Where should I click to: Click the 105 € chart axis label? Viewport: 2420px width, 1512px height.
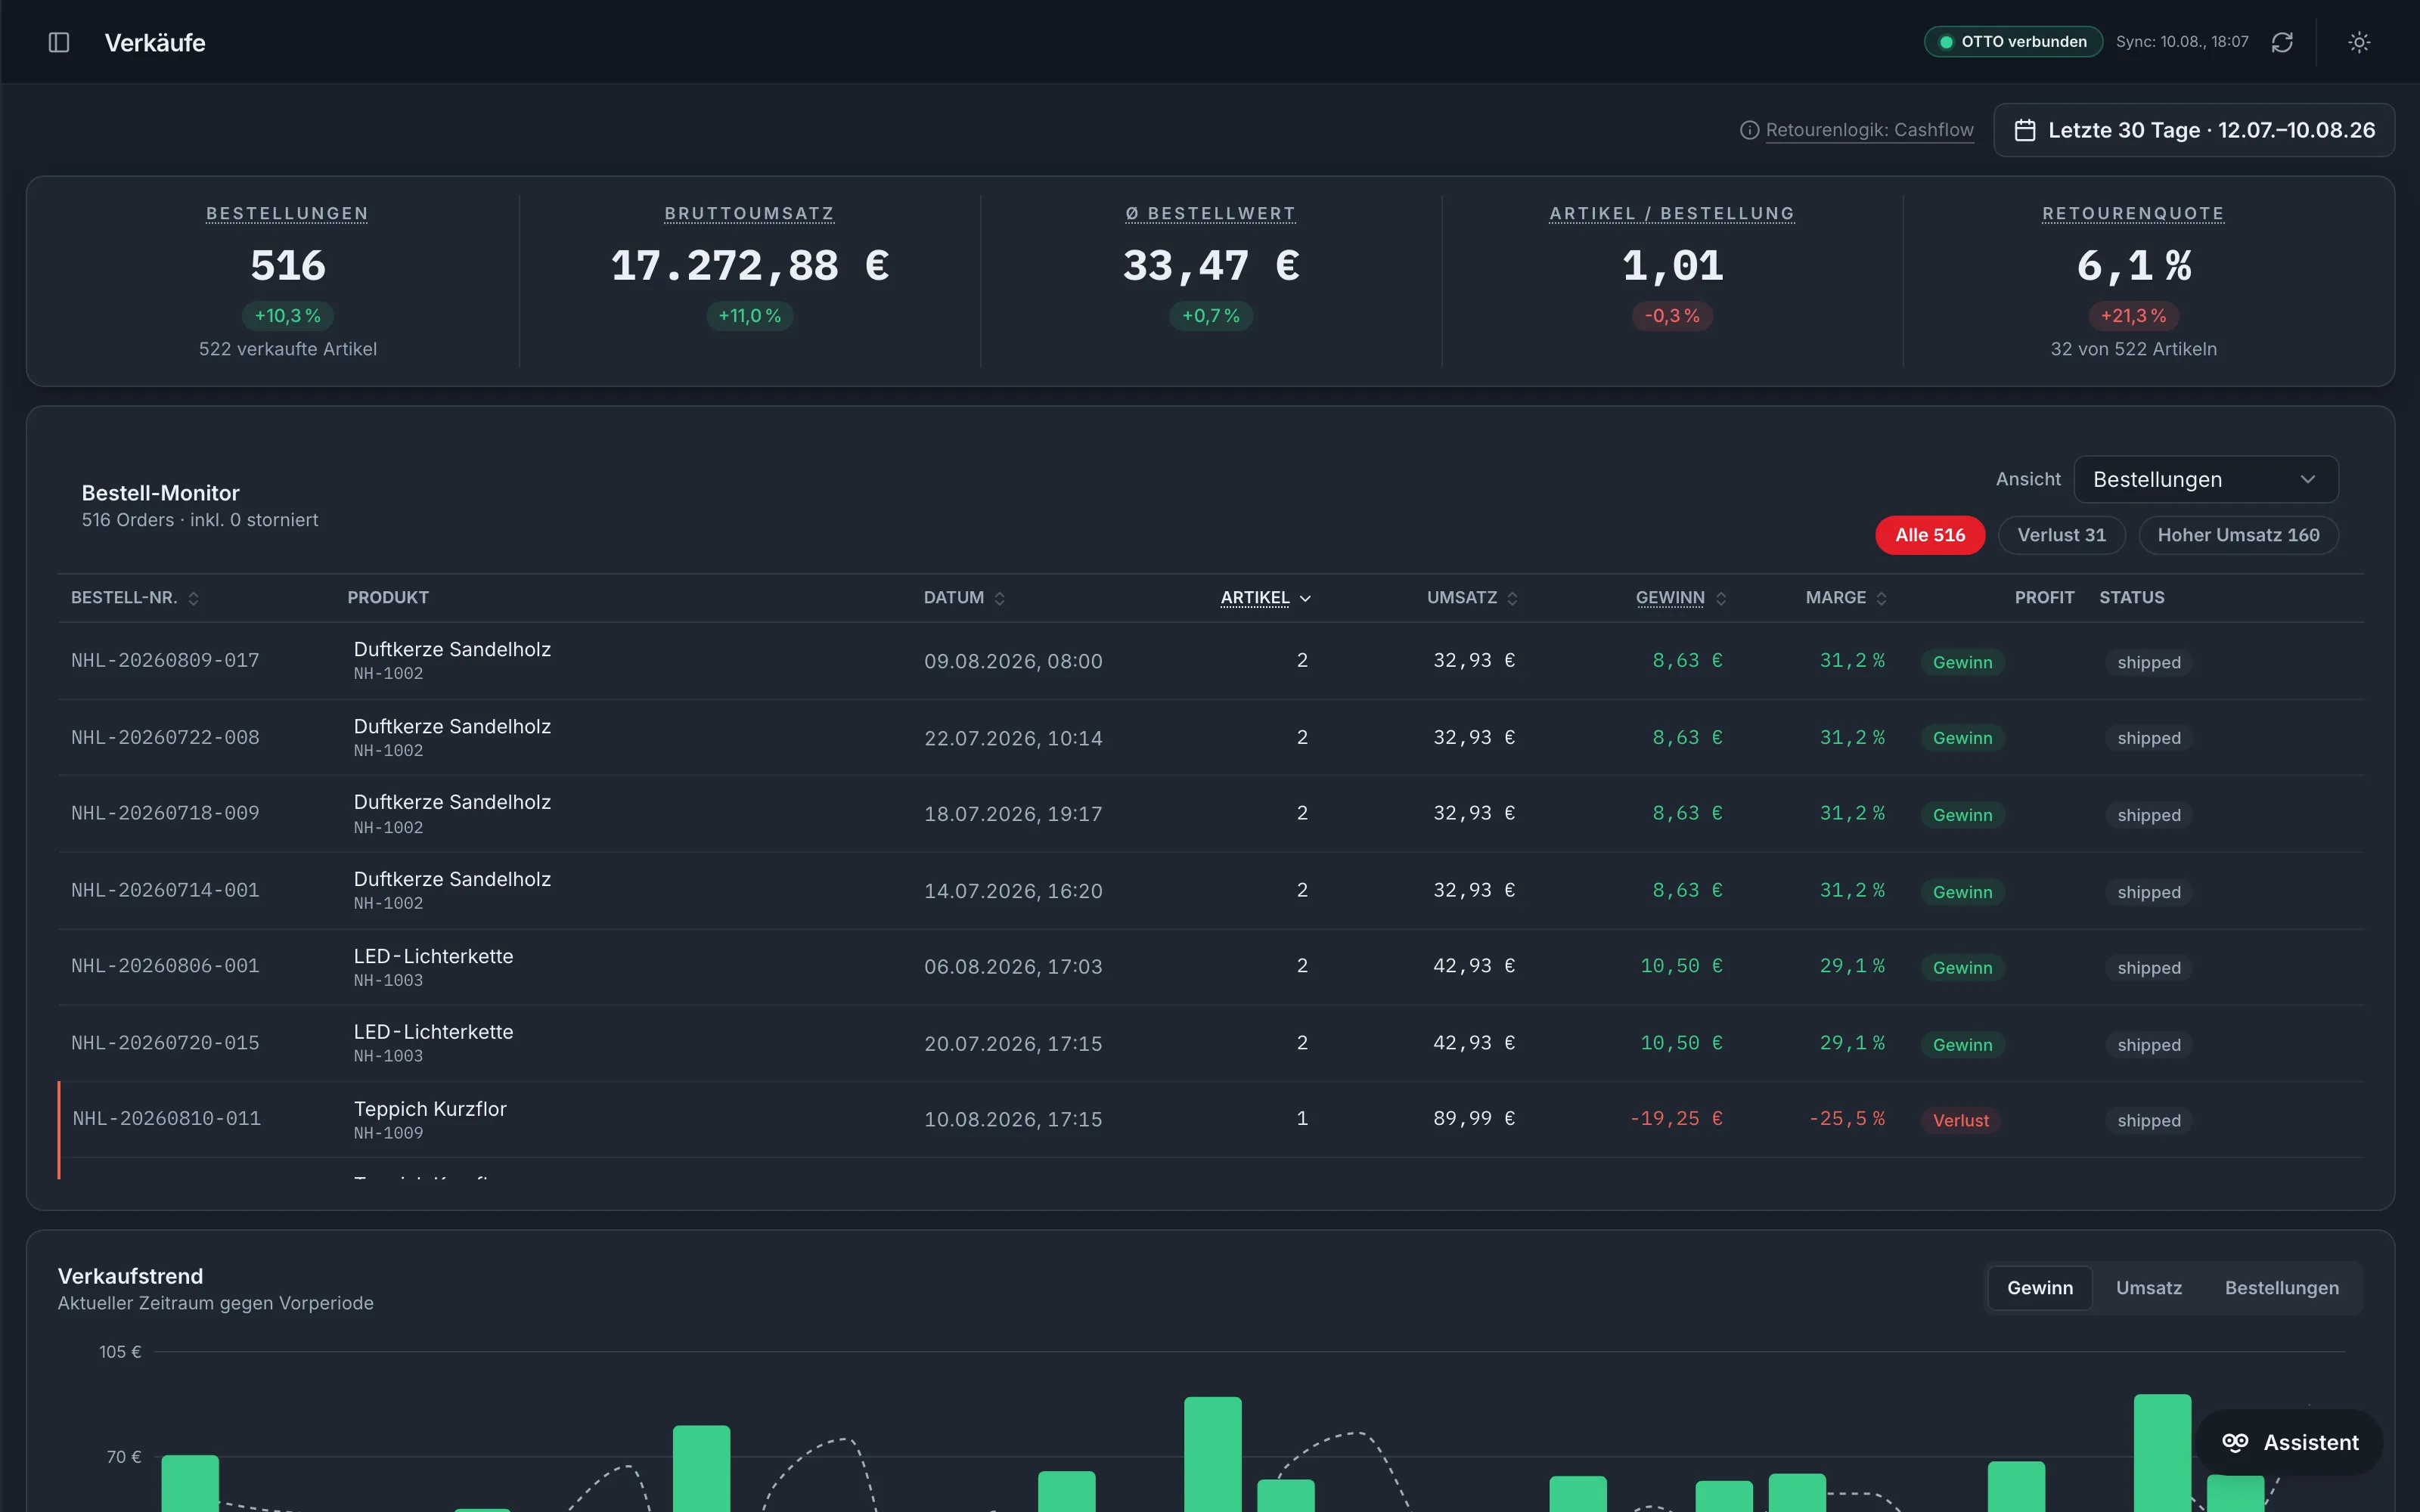point(120,1352)
